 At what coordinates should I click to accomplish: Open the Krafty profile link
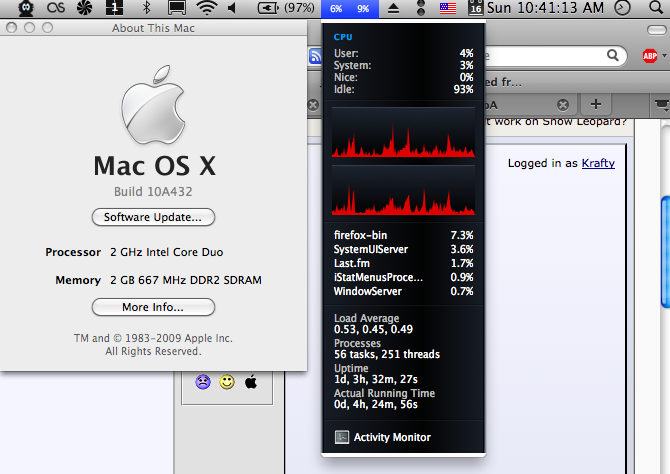click(598, 163)
